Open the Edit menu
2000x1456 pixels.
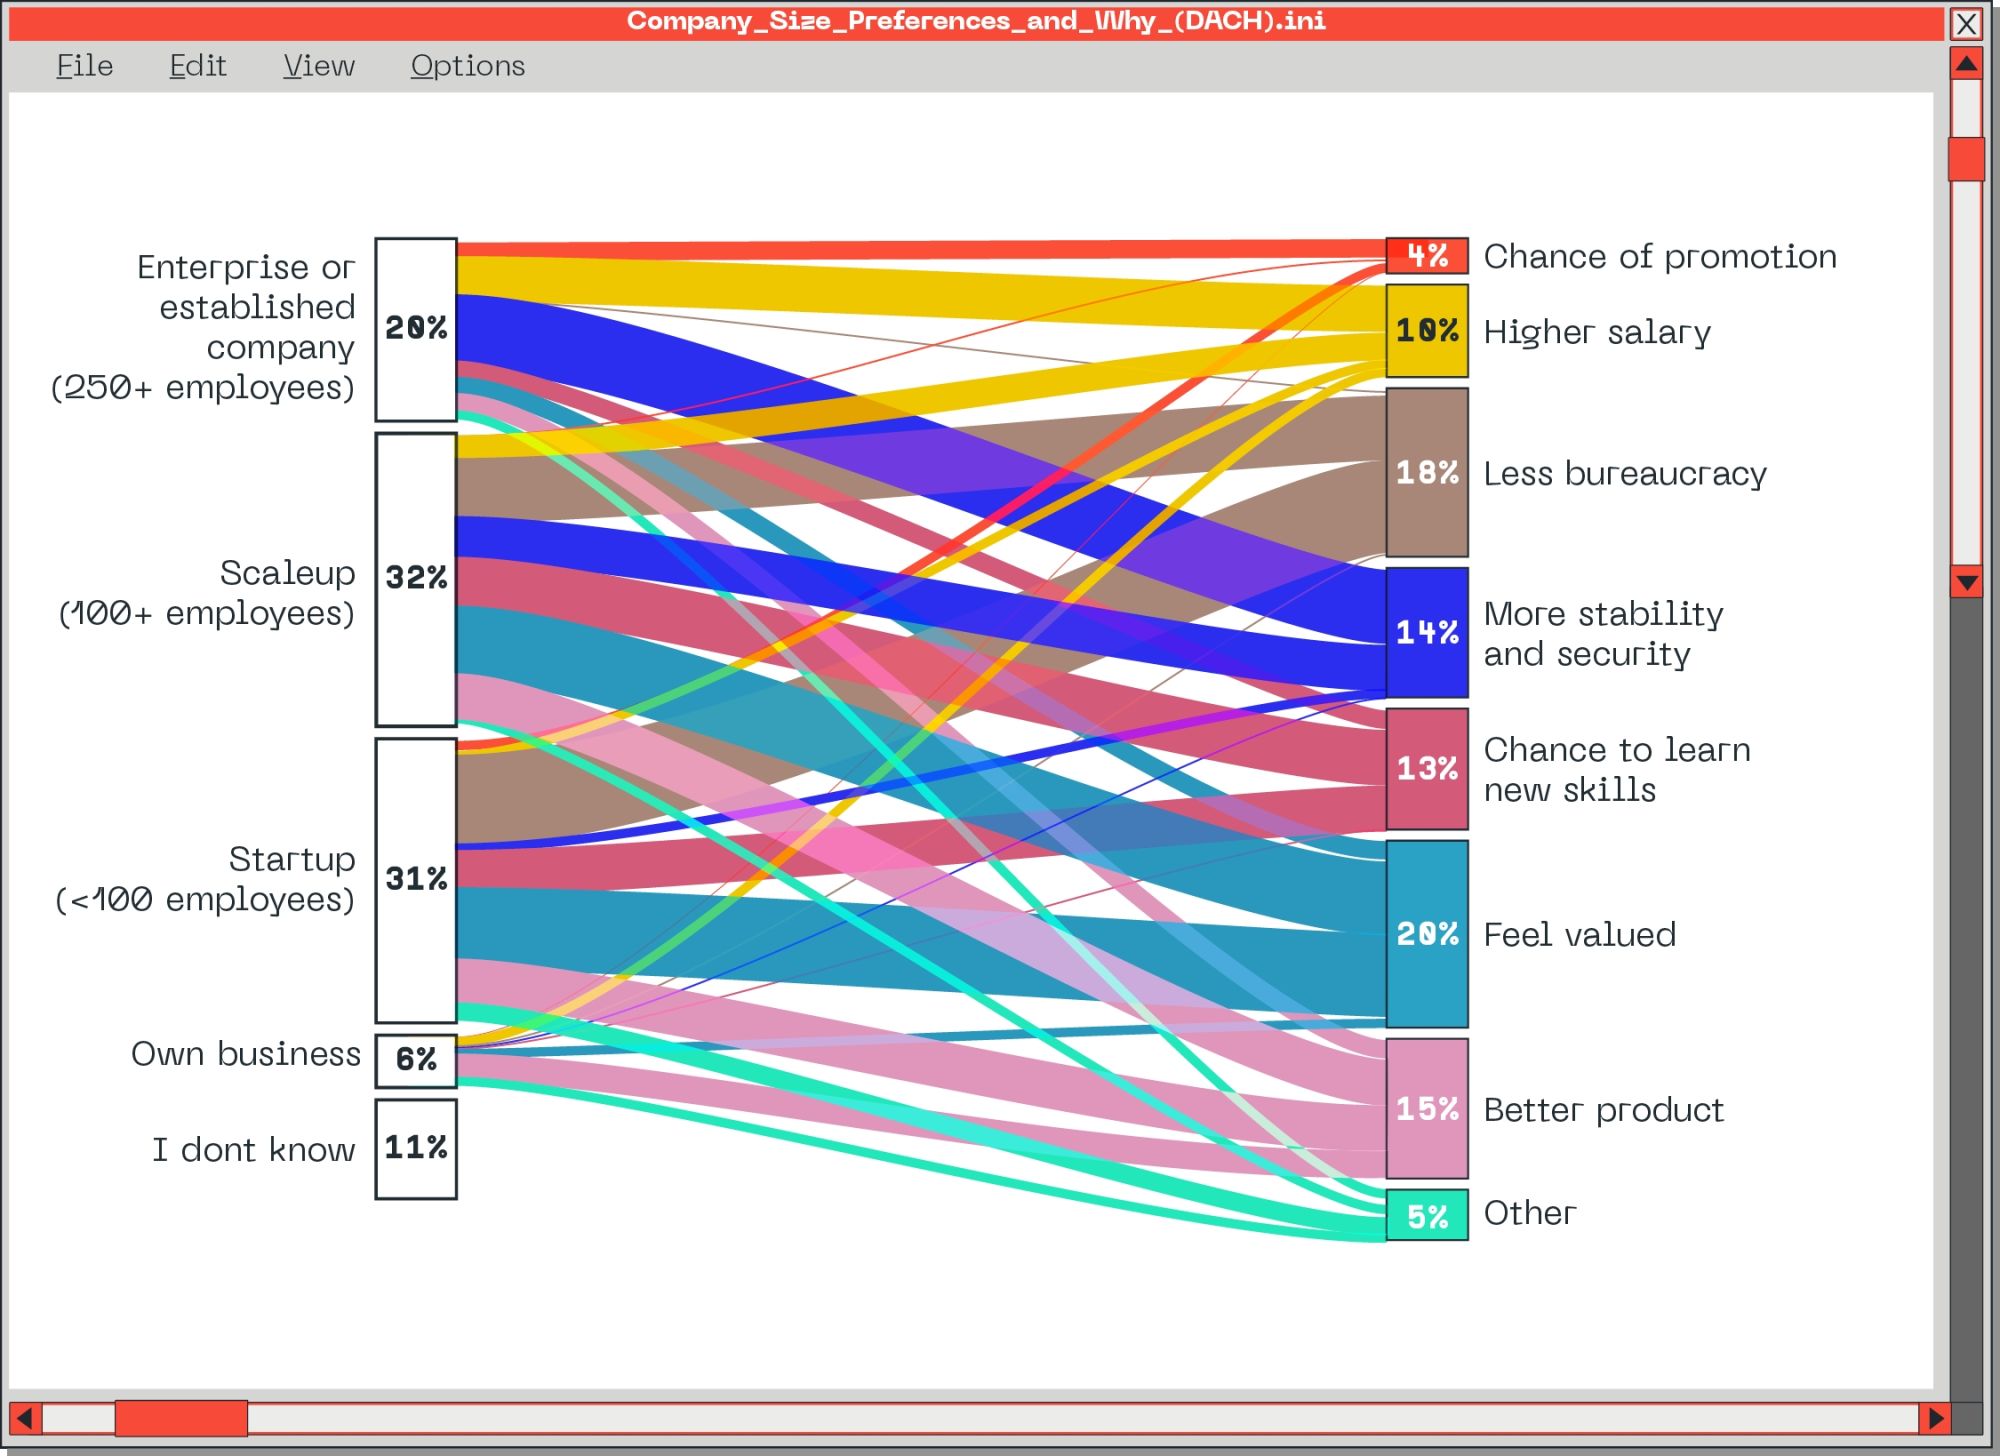[x=197, y=66]
